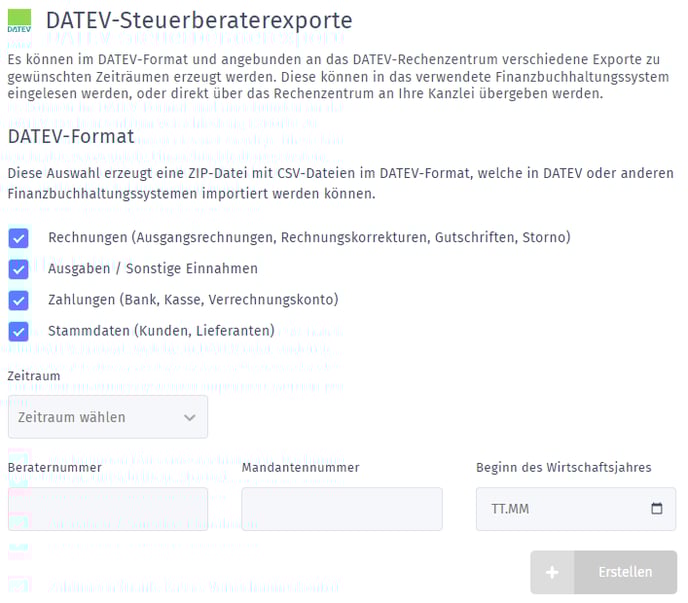Select the DATEV-Steuerberaterexporte heading
Viewport: 688px width, 603px height.
199,20
